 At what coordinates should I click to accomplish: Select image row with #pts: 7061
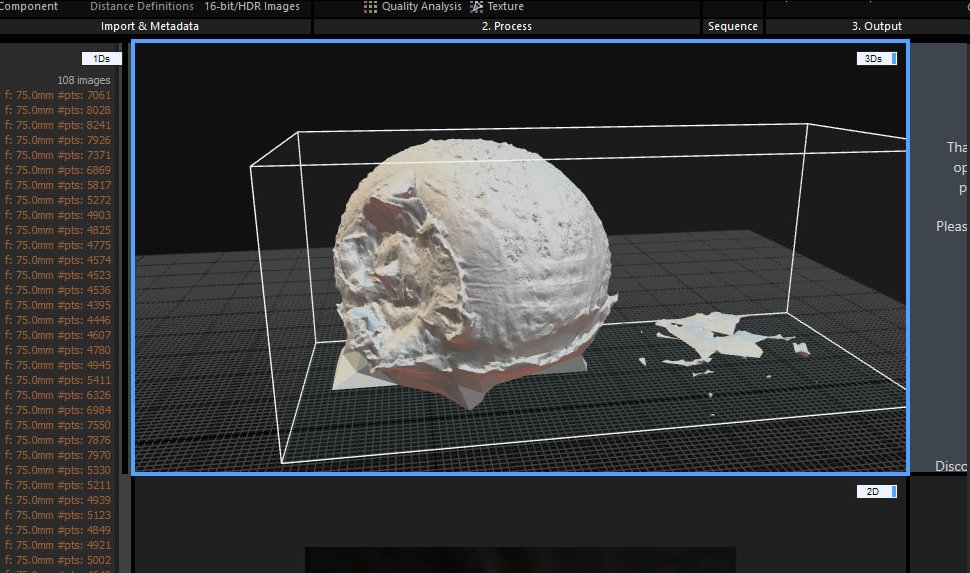tap(58, 95)
